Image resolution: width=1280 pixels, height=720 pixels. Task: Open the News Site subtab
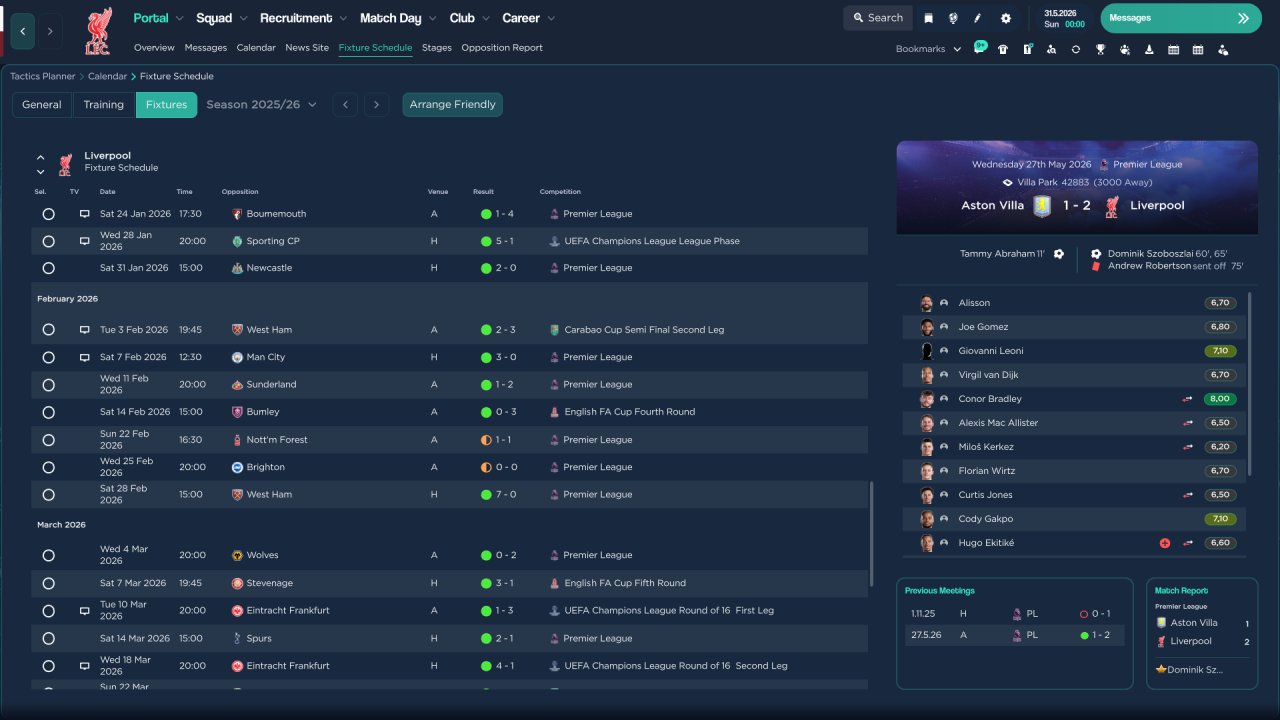(307, 47)
